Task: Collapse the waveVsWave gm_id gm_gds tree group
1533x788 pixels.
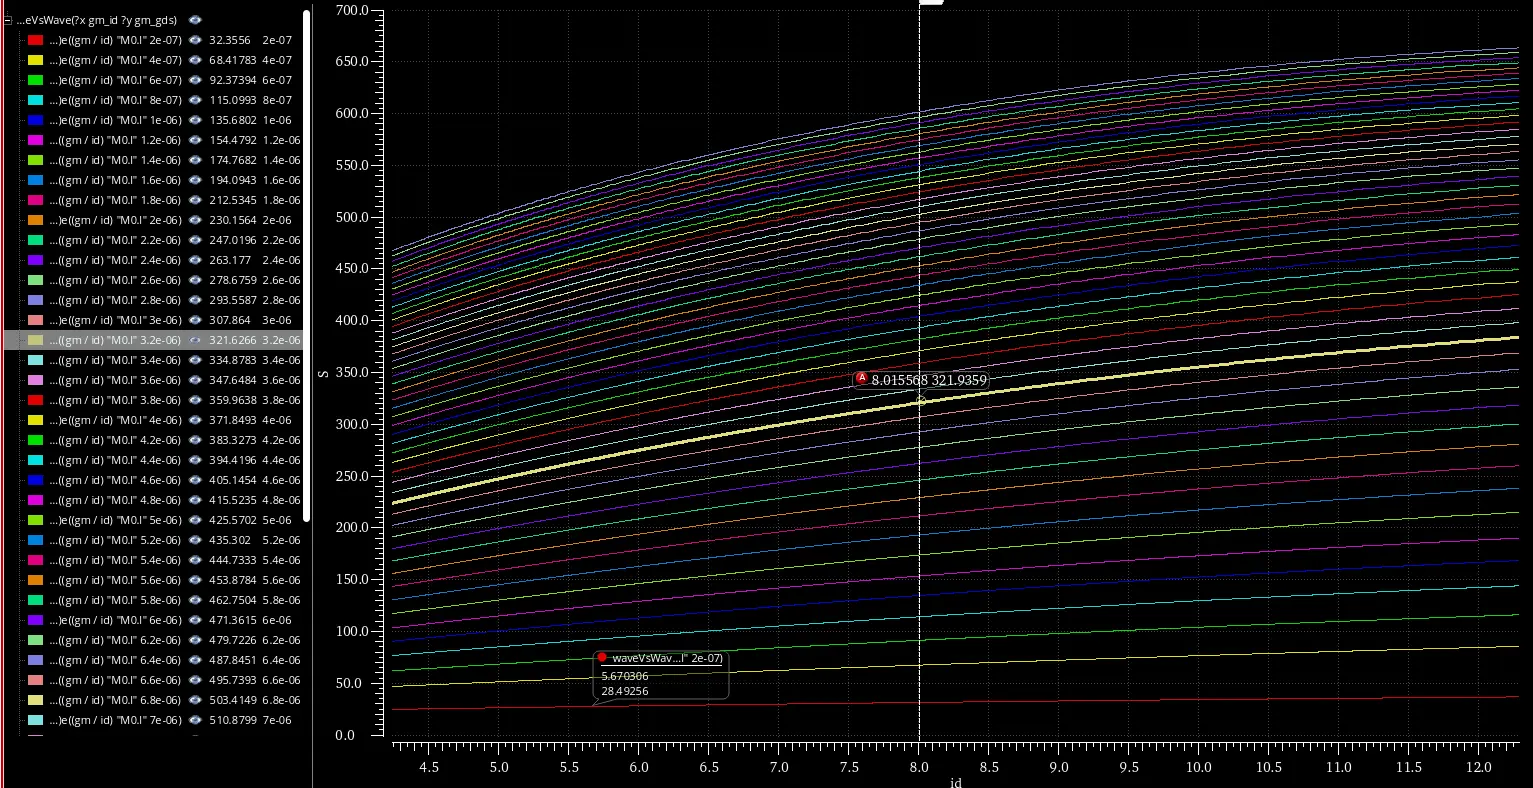Action: 8,20
